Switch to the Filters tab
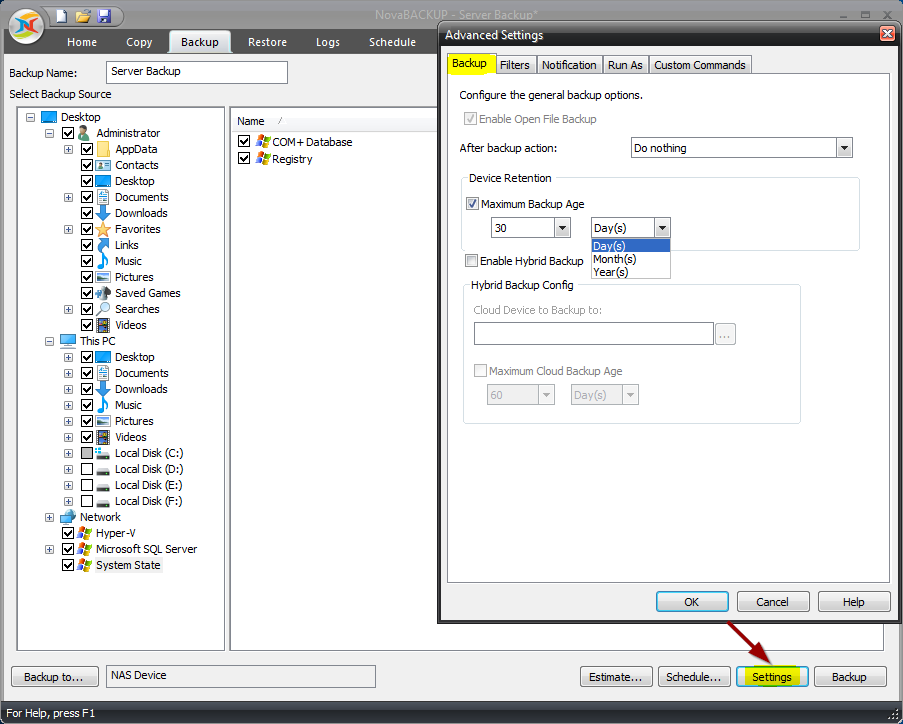The image size is (903, 724). 514,65
